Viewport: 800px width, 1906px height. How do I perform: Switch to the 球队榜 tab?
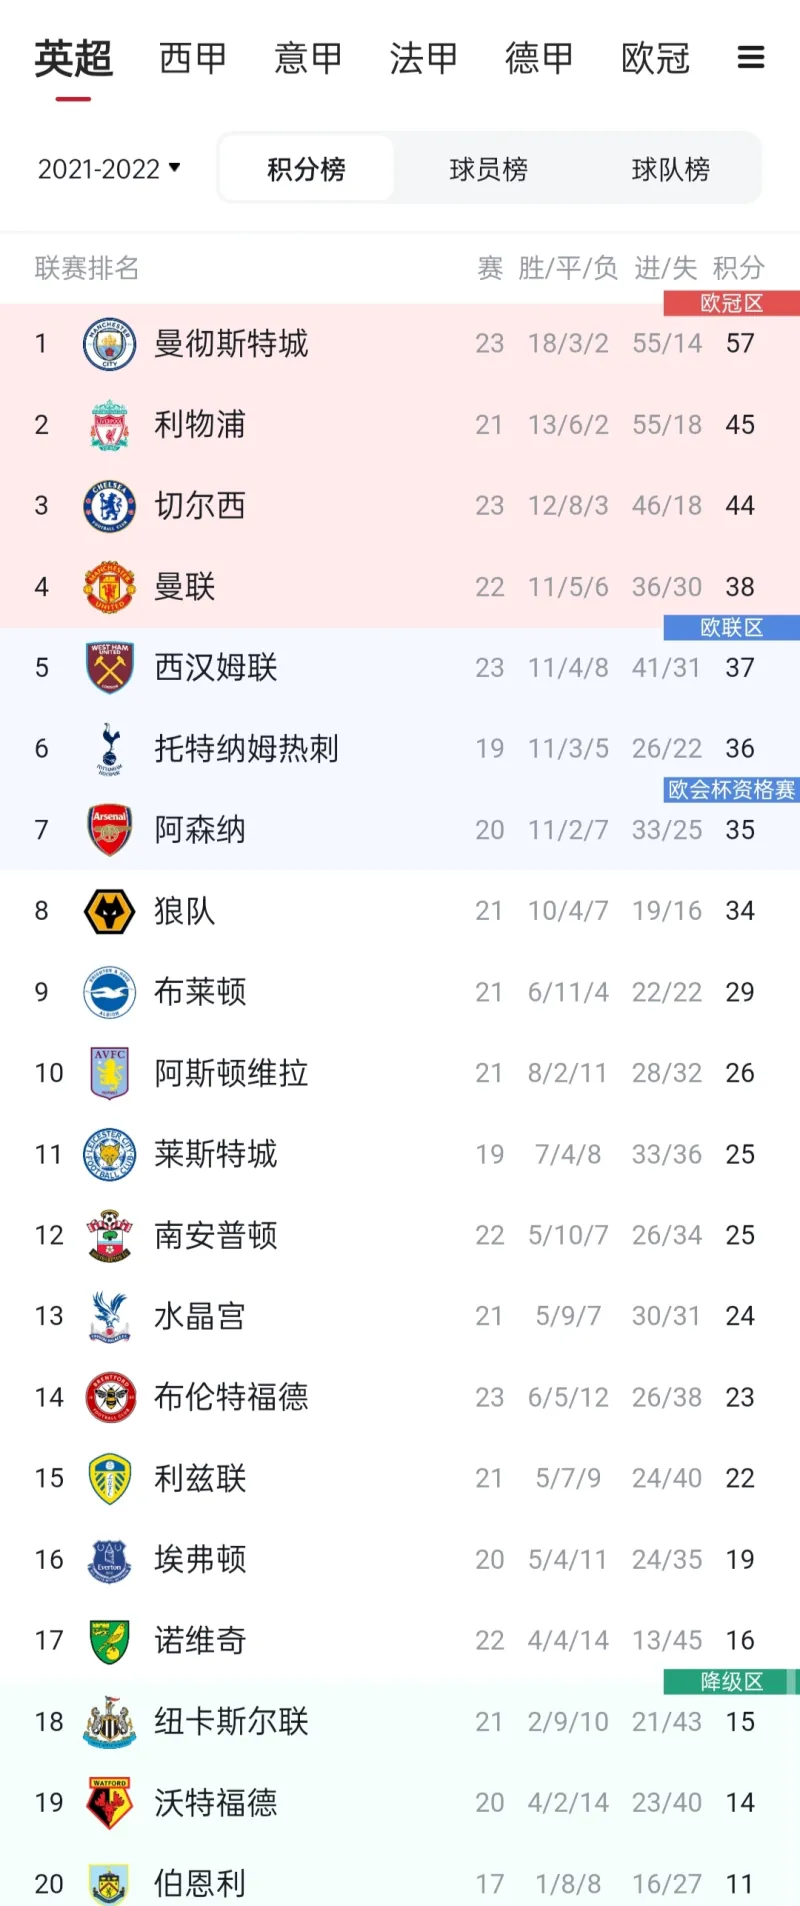point(671,168)
